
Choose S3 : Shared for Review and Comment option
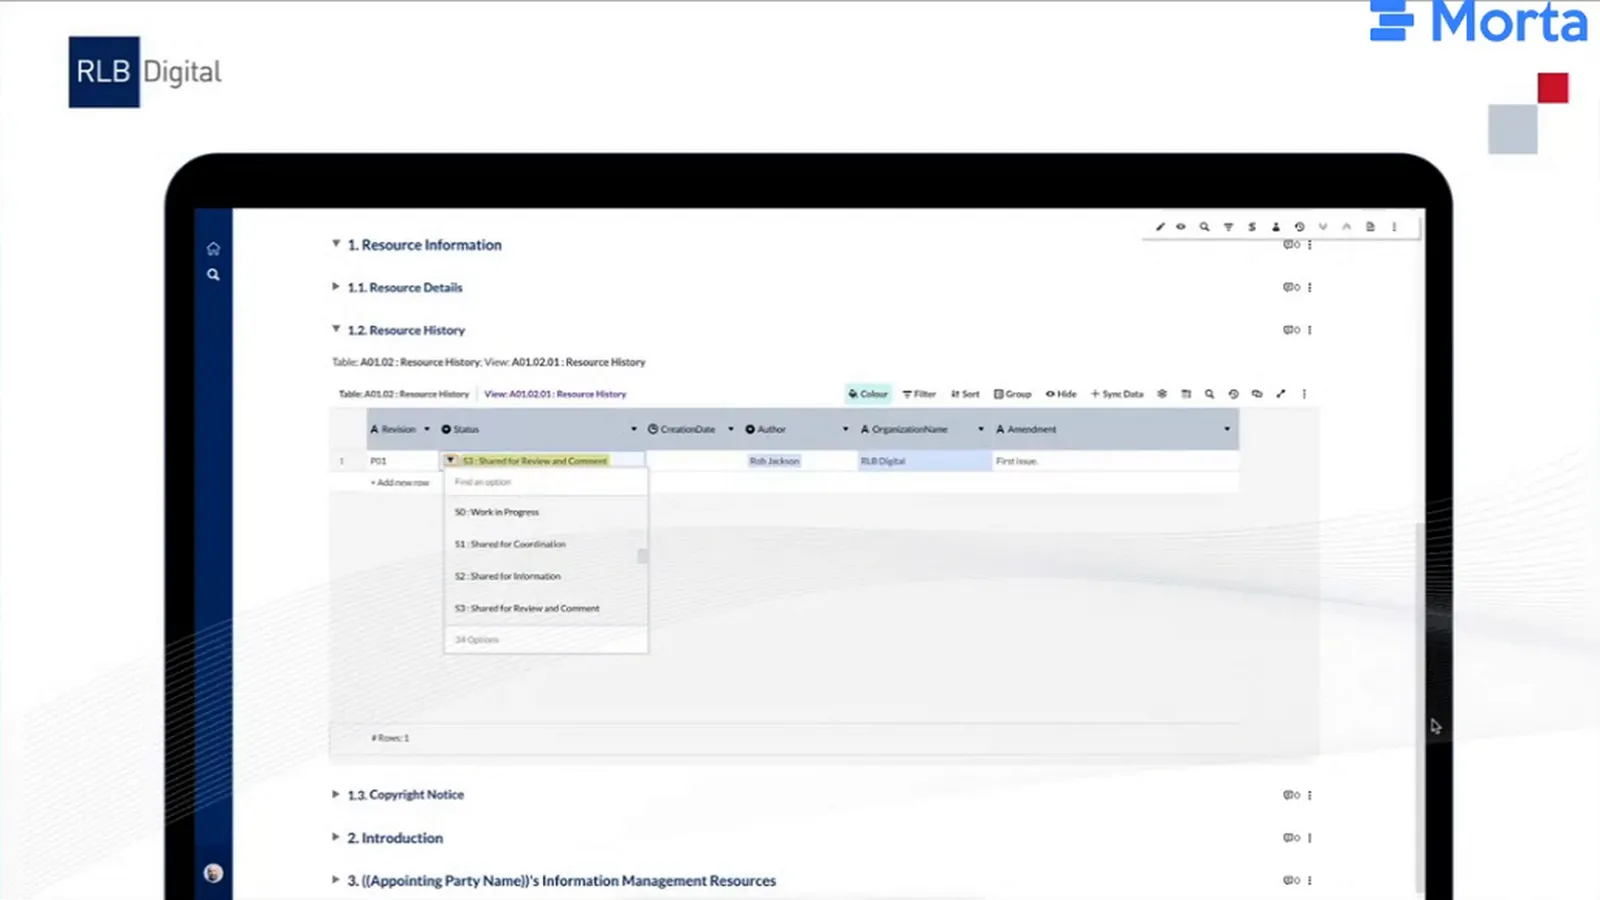tap(545, 608)
